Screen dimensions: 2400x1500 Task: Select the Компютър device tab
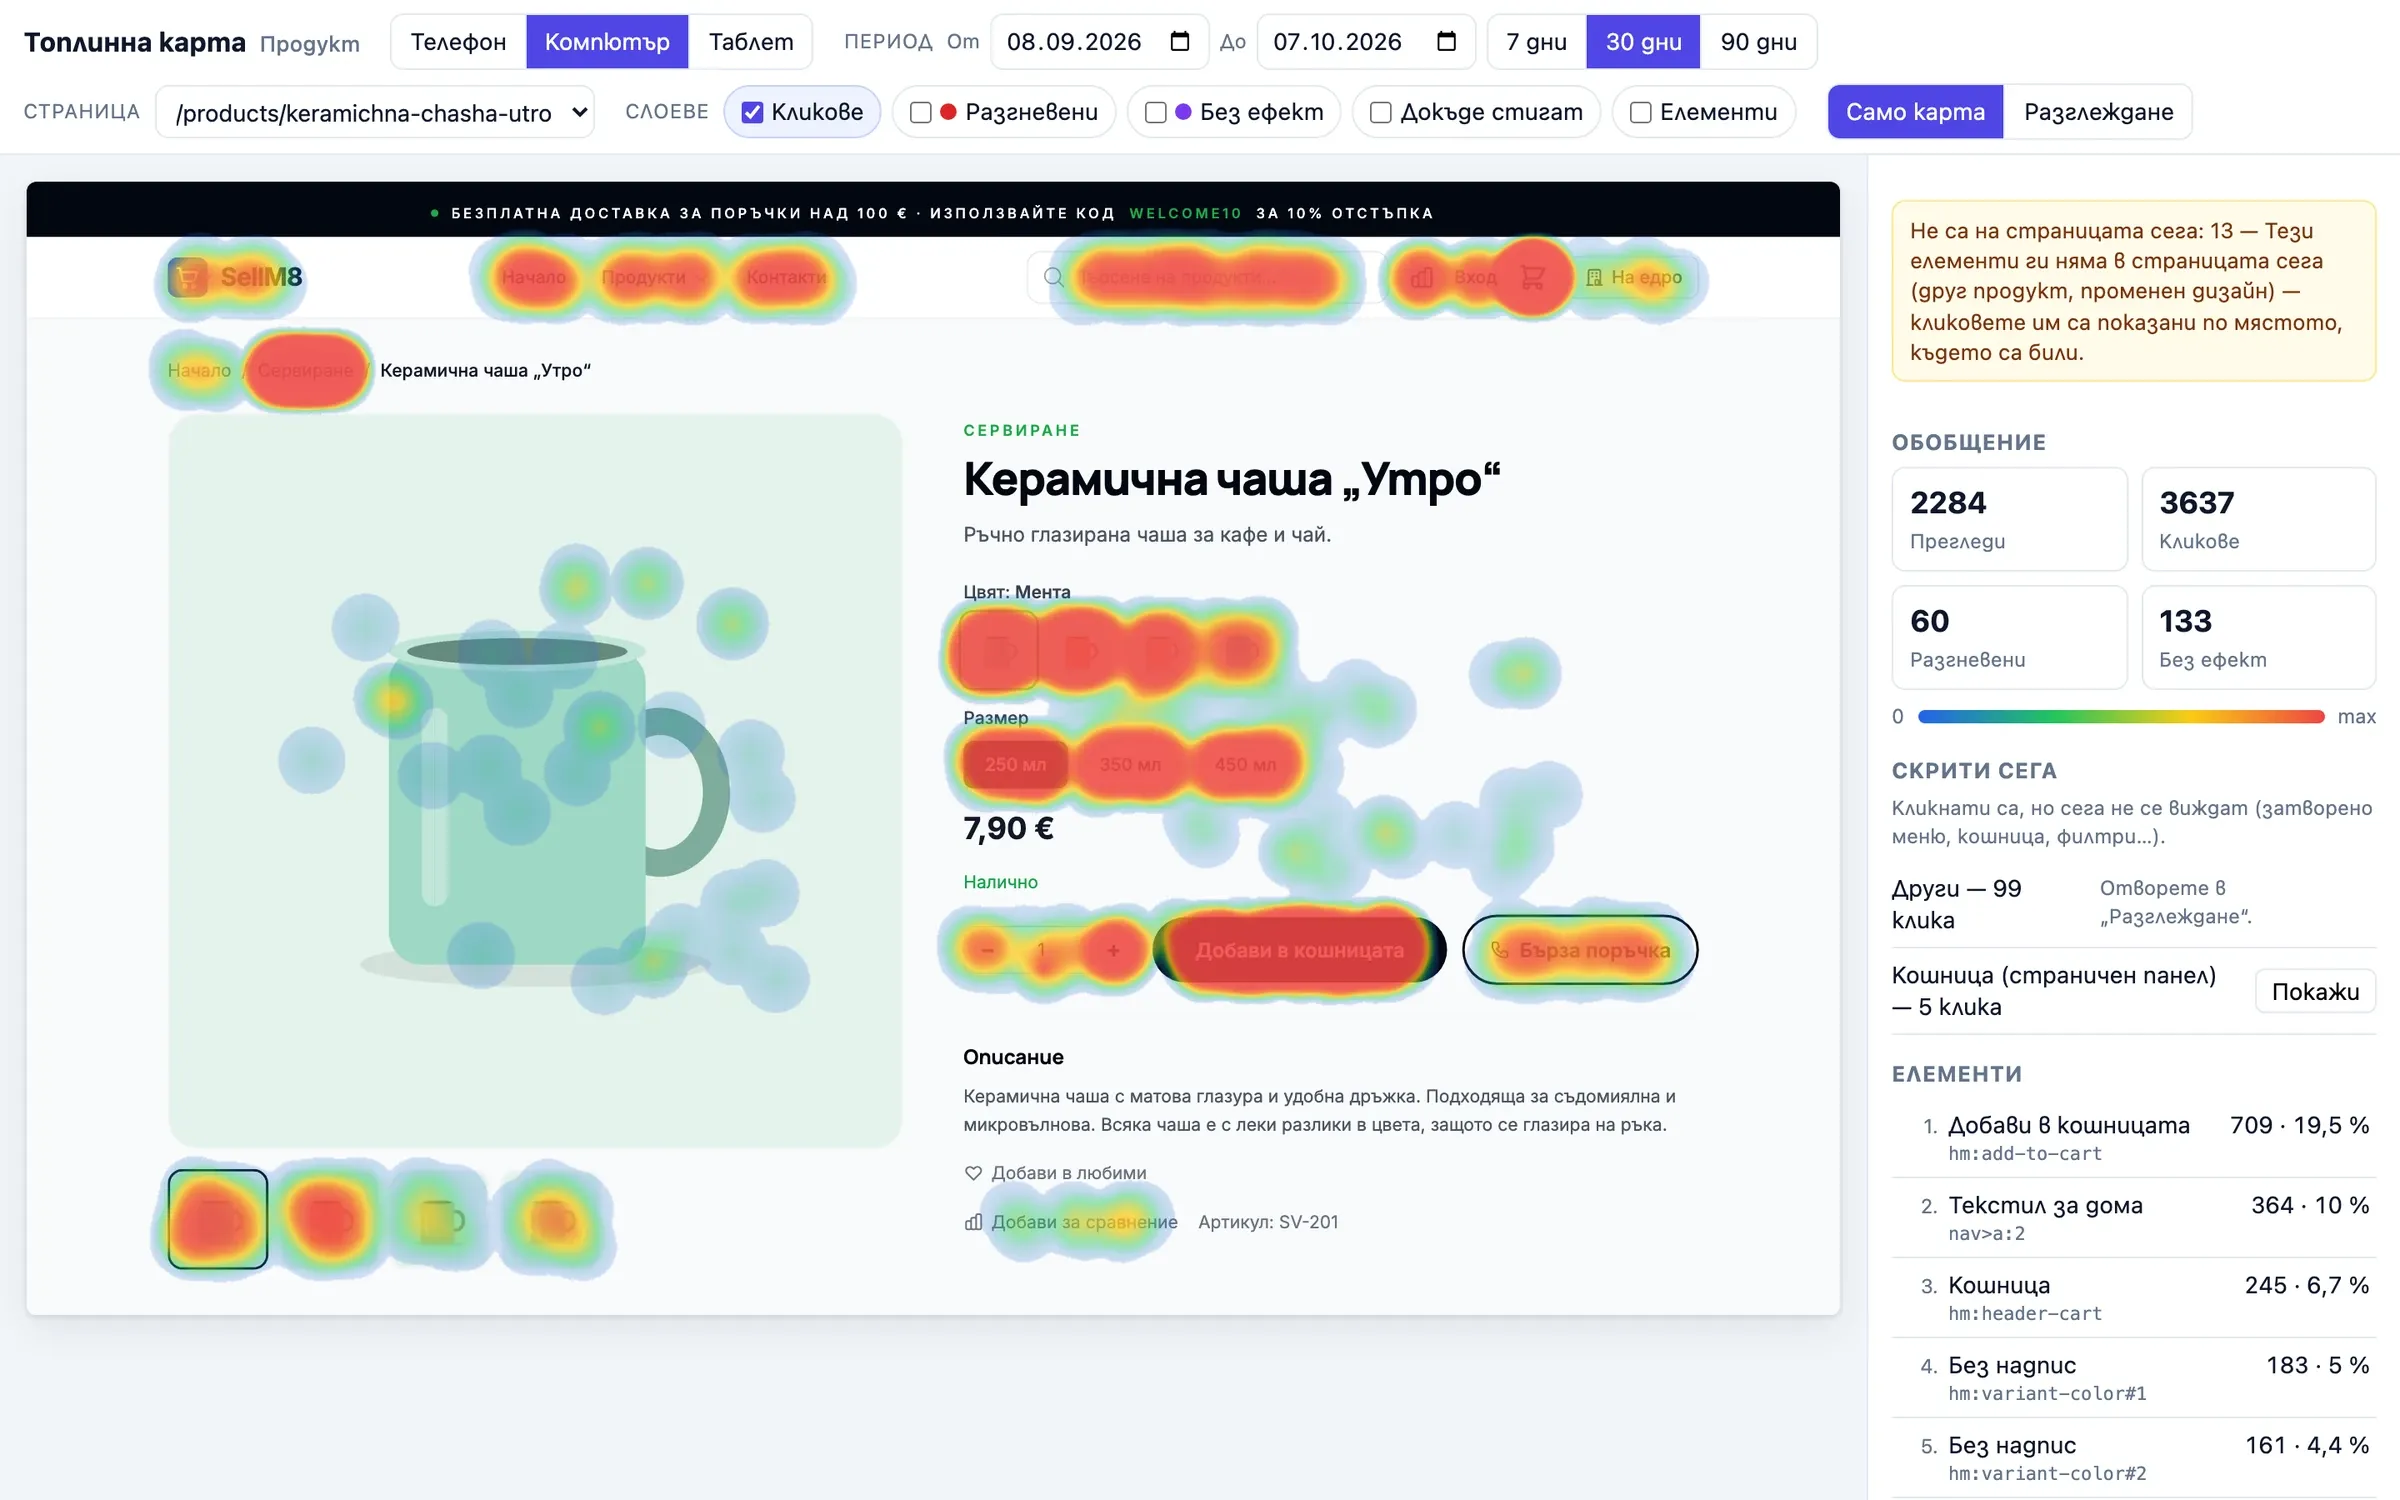coord(607,42)
